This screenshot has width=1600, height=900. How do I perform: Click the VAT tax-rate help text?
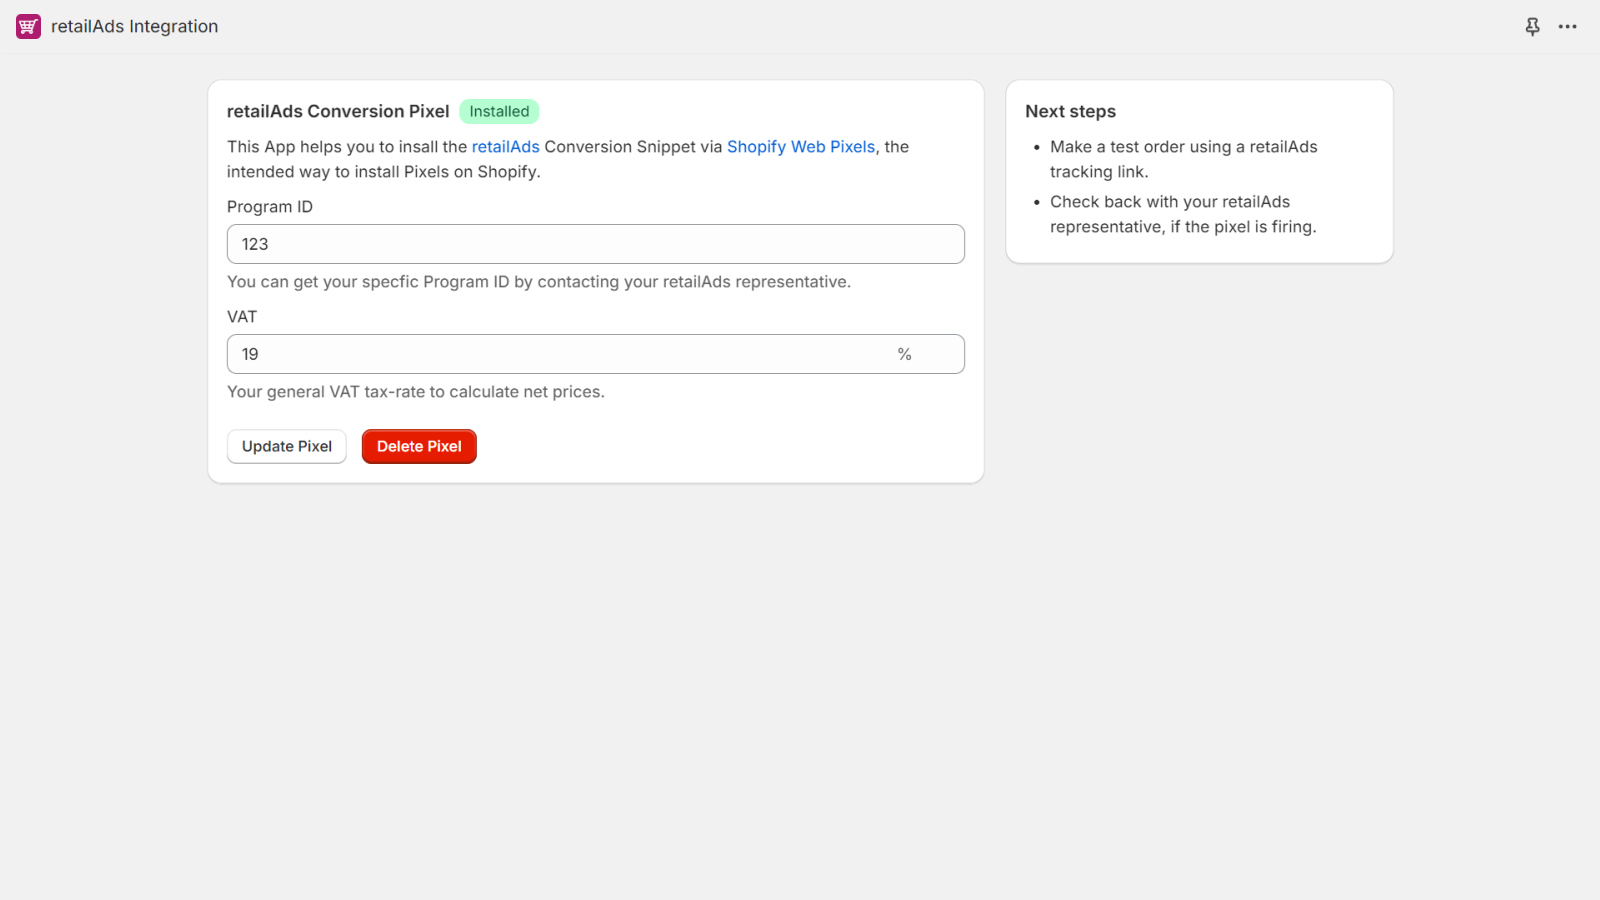coord(415,392)
